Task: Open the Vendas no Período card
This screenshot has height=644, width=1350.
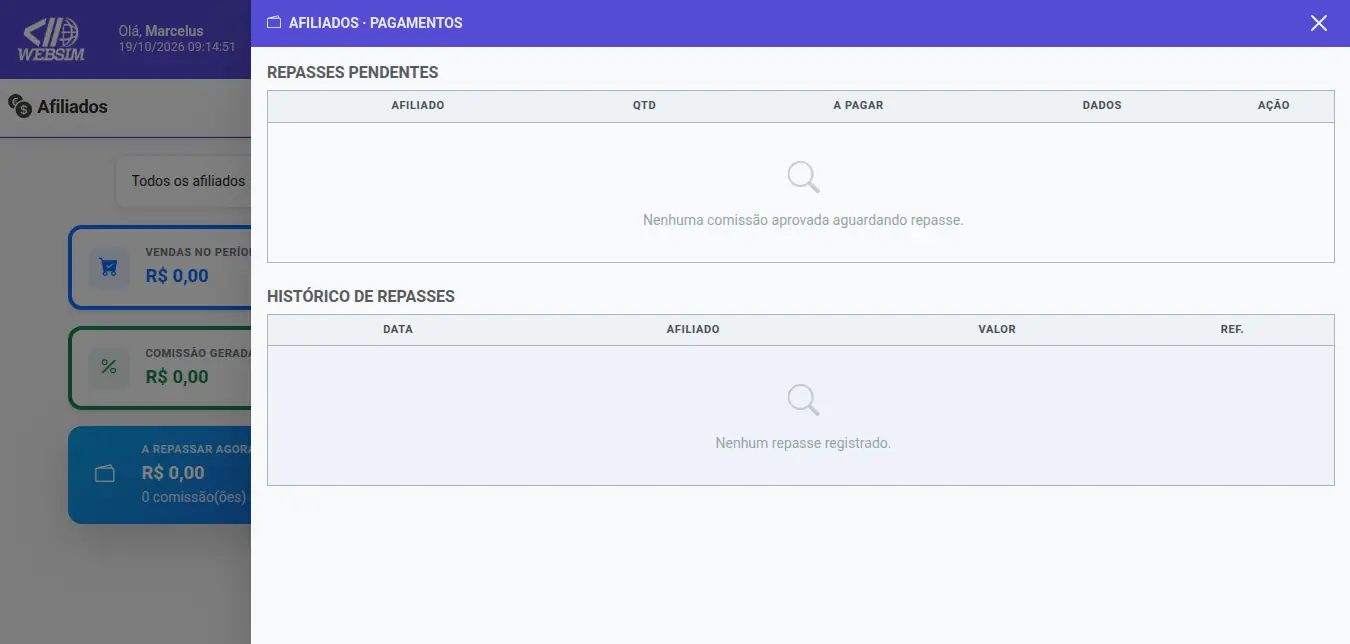Action: click(x=160, y=268)
